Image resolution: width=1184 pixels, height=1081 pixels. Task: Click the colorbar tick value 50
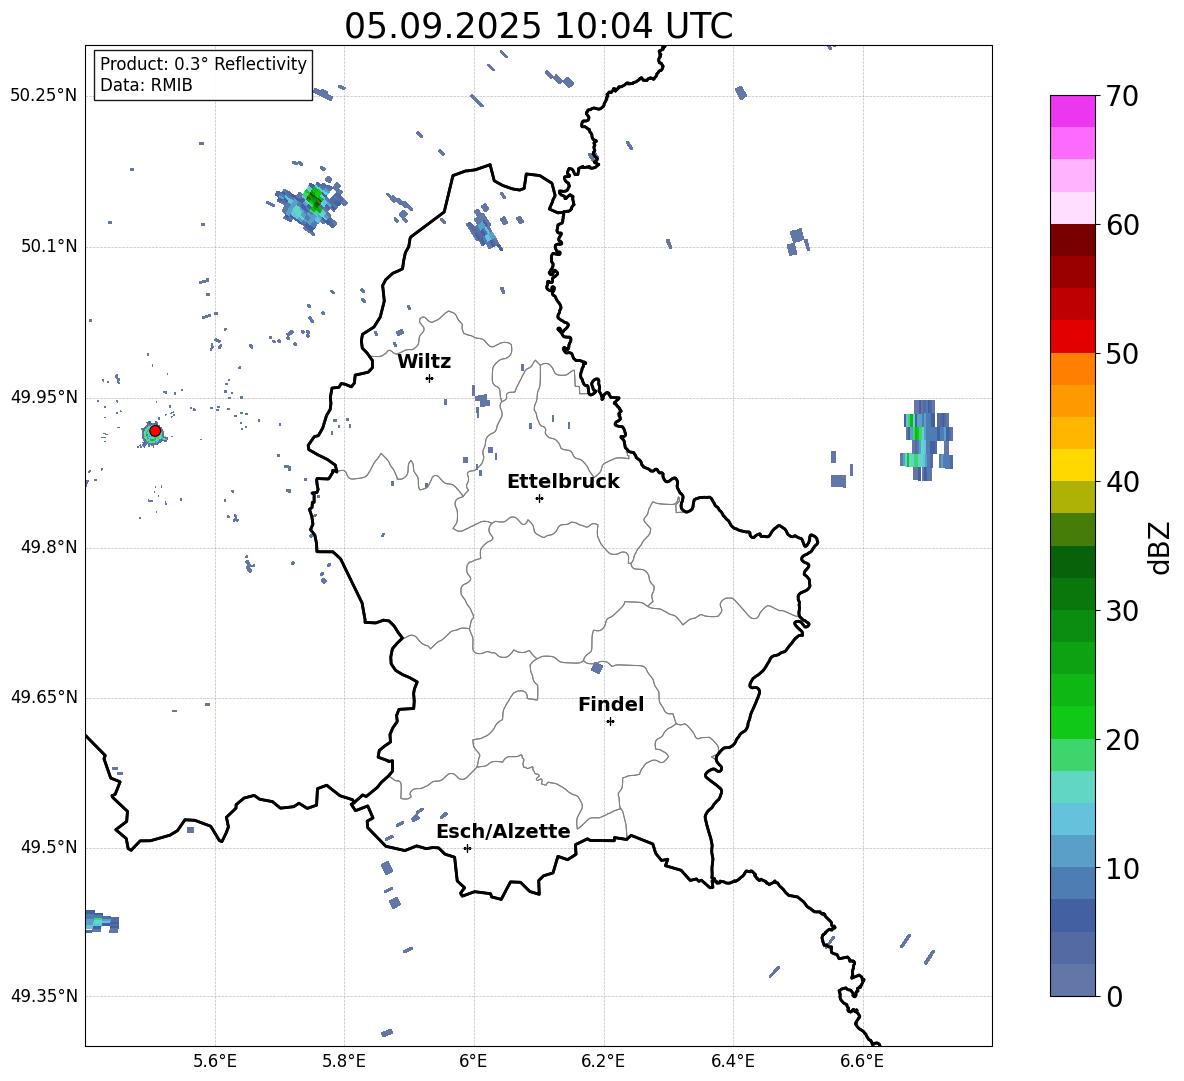[1121, 354]
